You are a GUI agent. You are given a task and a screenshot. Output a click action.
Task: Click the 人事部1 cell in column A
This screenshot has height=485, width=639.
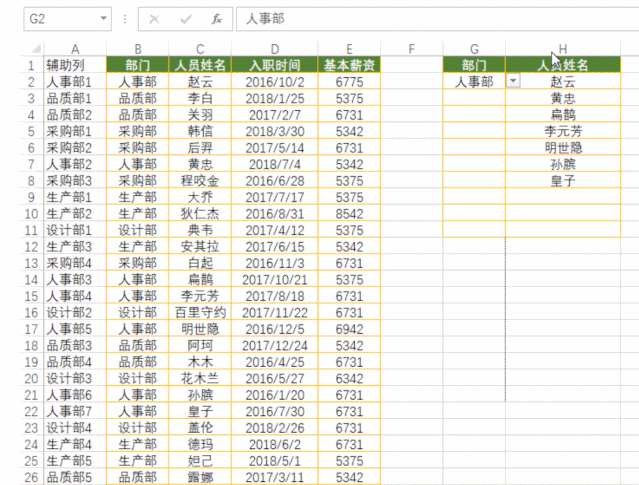[75, 82]
